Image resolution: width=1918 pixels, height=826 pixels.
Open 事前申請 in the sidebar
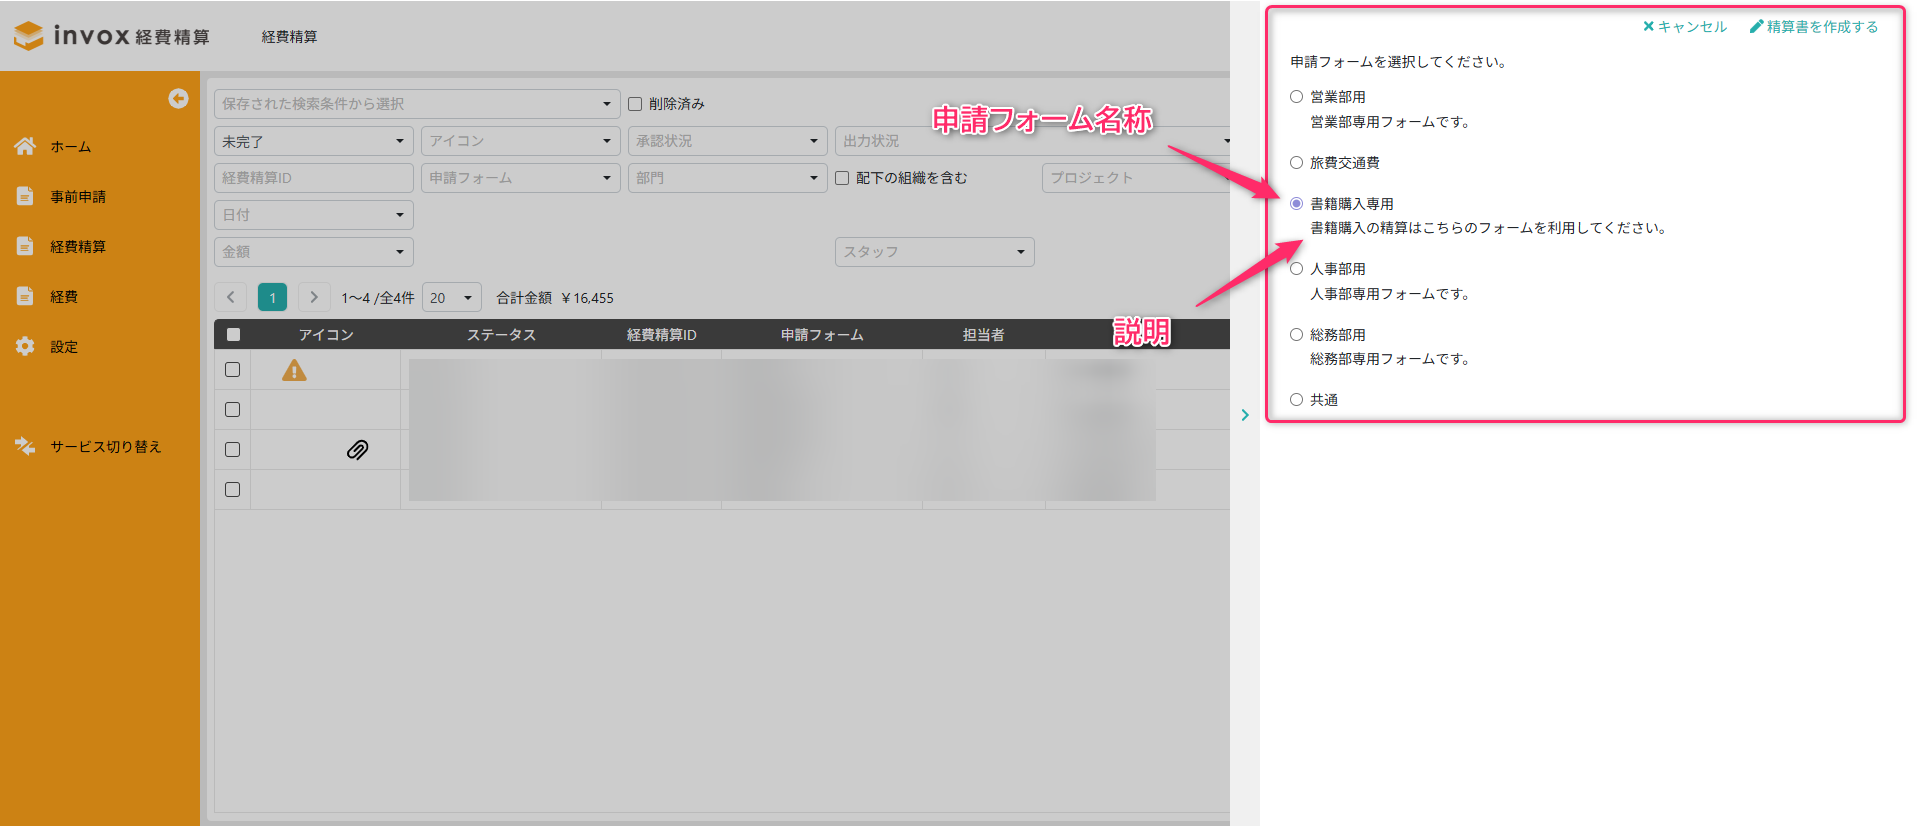pos(78,197)
